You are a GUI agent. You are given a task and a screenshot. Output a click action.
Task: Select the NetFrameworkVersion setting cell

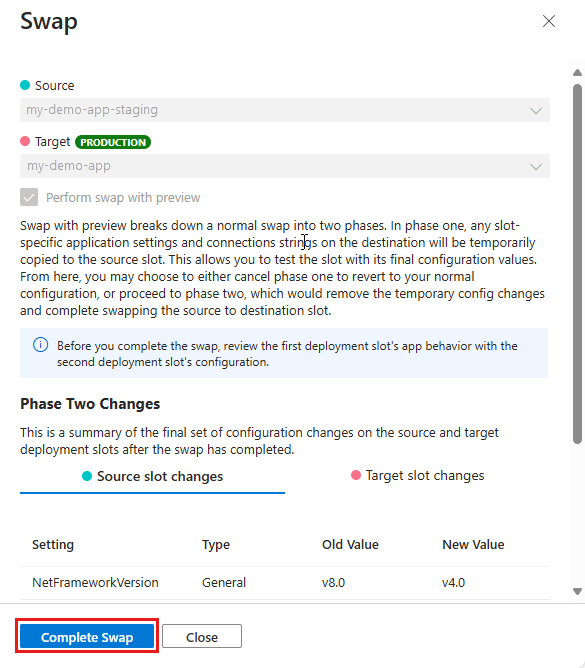tap(95, 582)
